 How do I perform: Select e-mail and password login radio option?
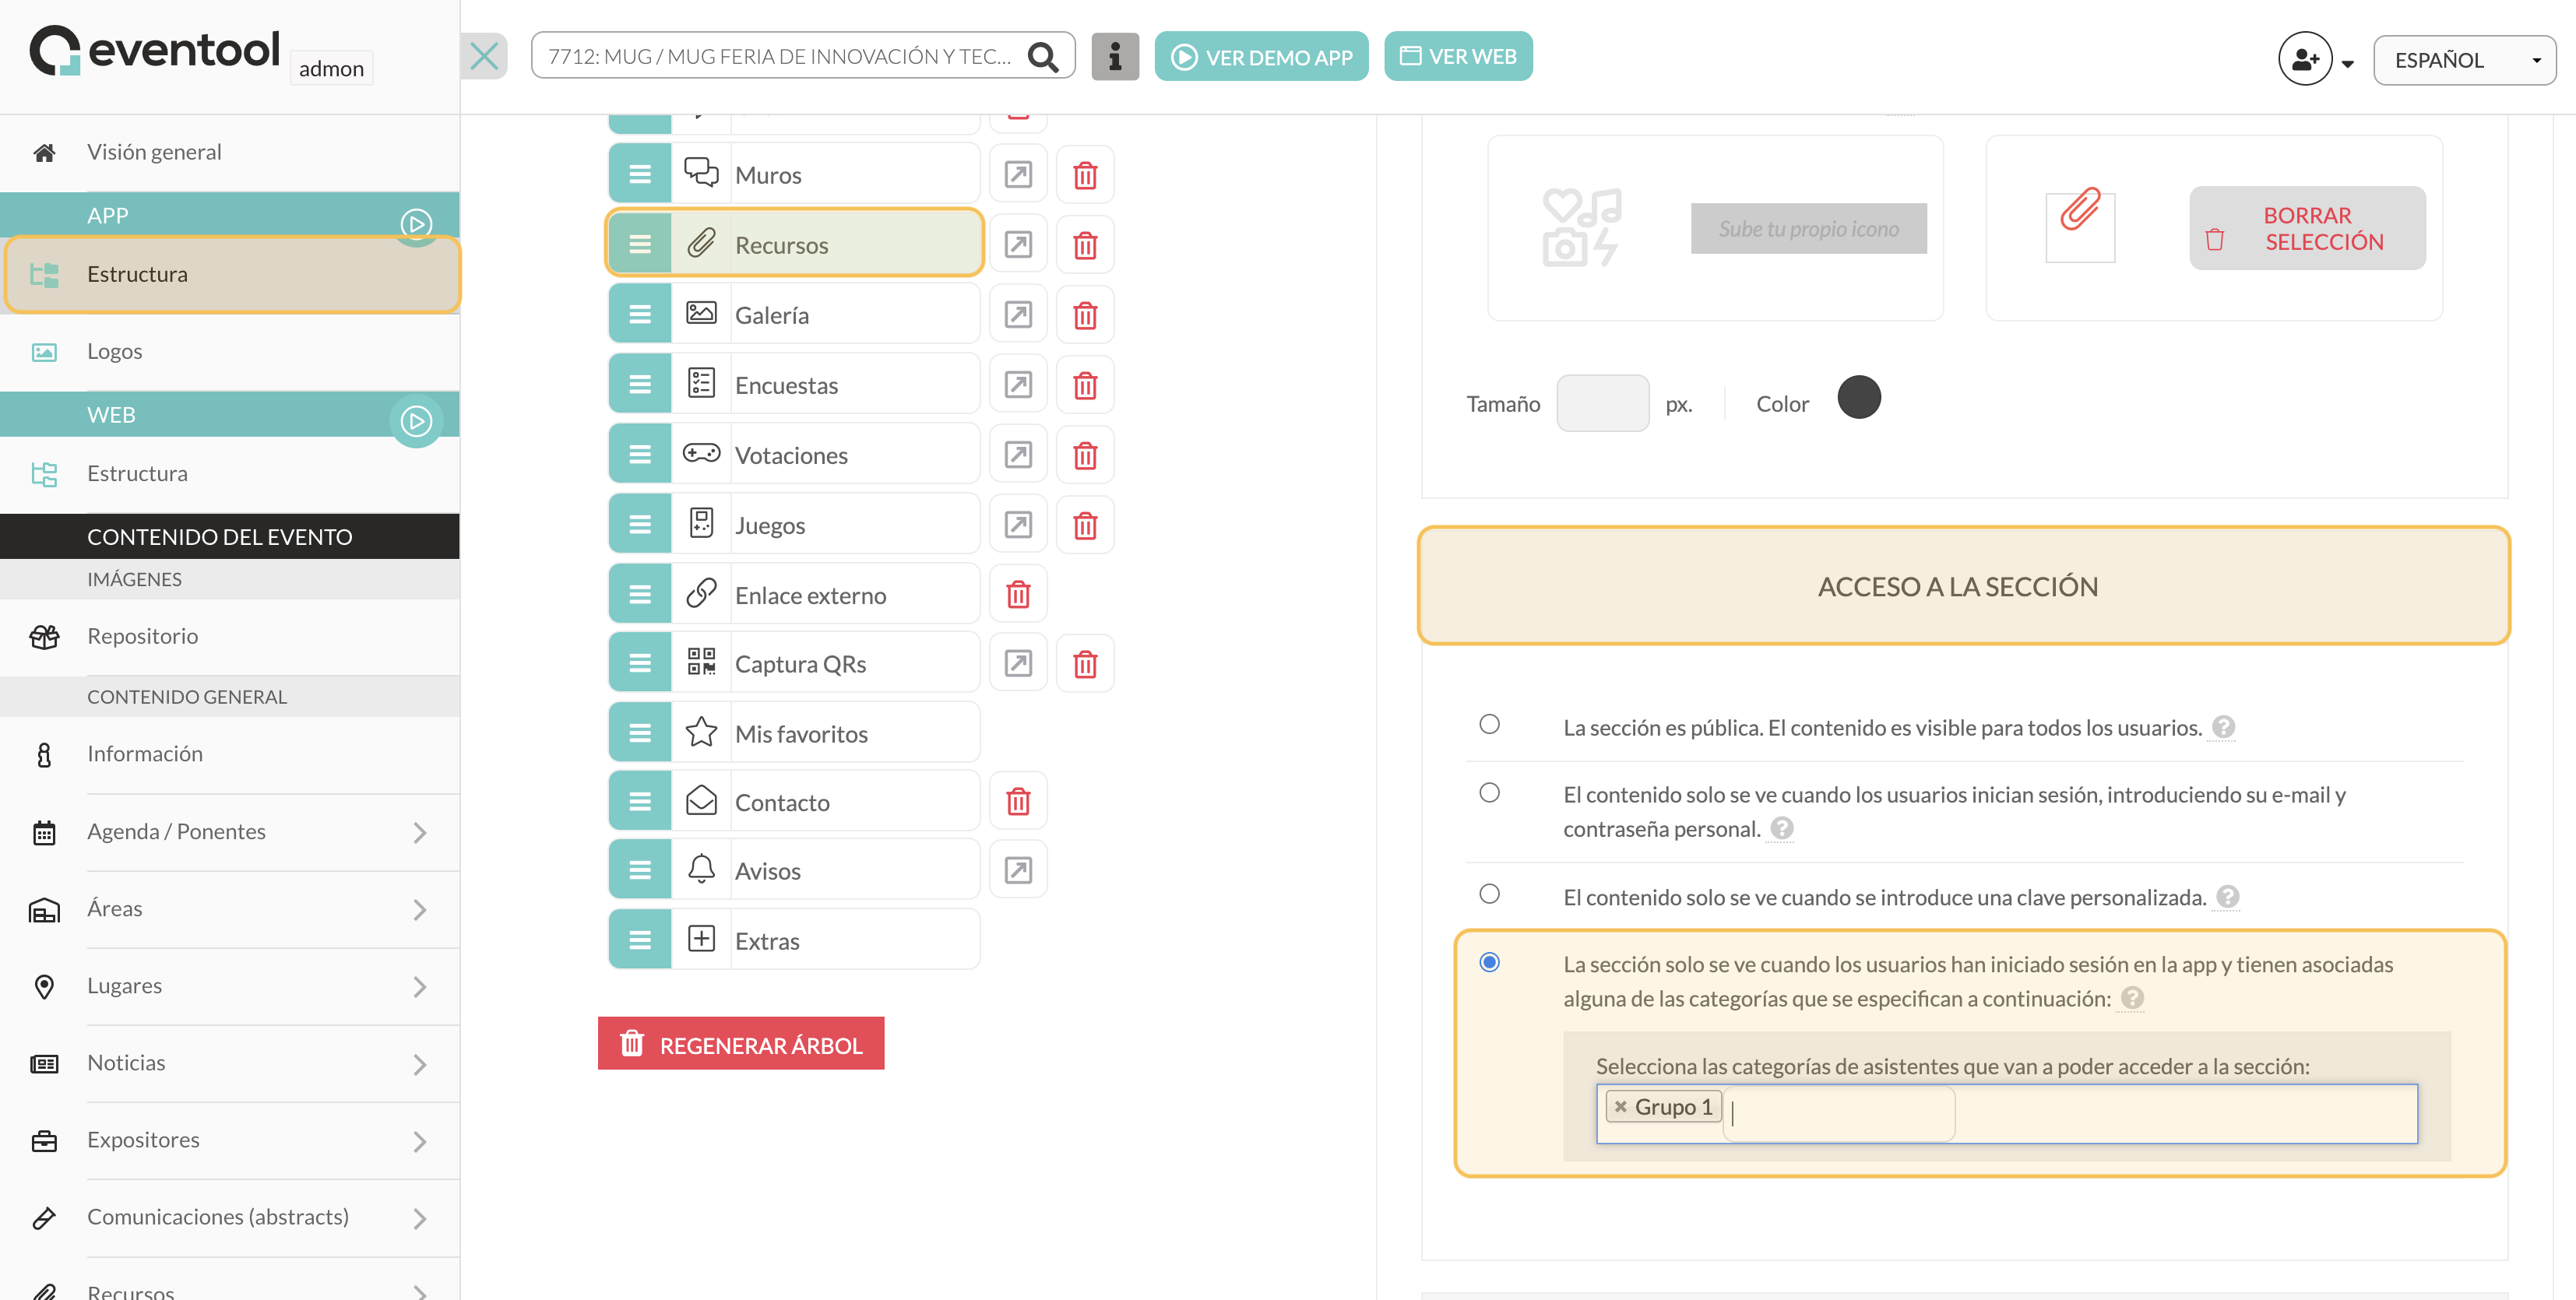(1490, 793)
